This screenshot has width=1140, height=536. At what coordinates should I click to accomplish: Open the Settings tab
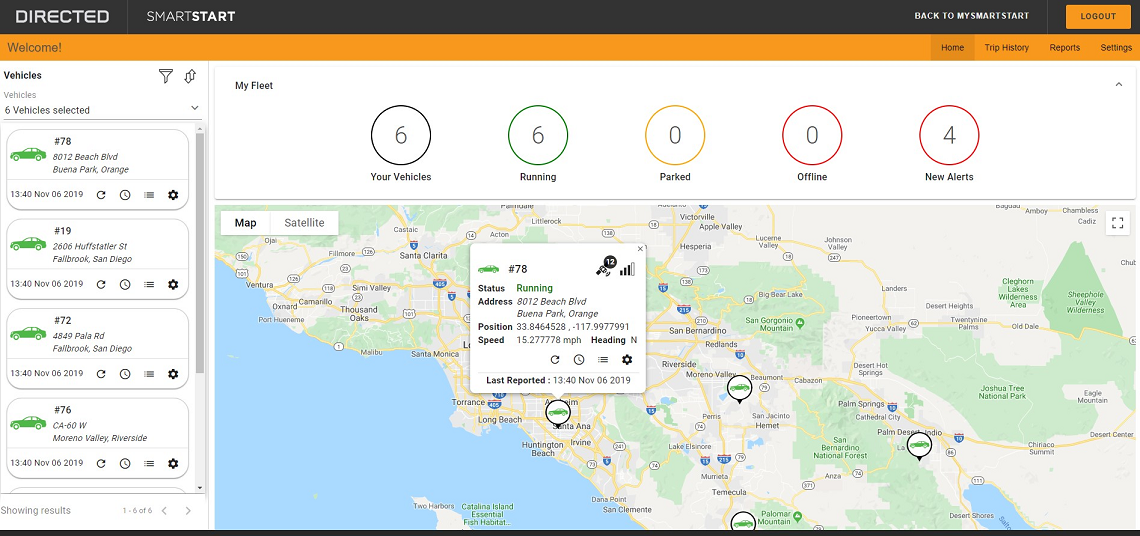[1116, 47]
